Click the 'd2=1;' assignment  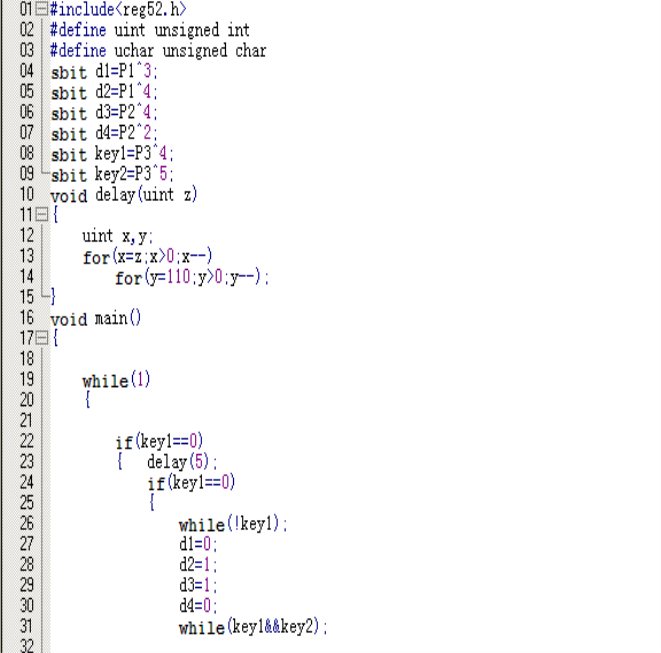tap(198, 565)
